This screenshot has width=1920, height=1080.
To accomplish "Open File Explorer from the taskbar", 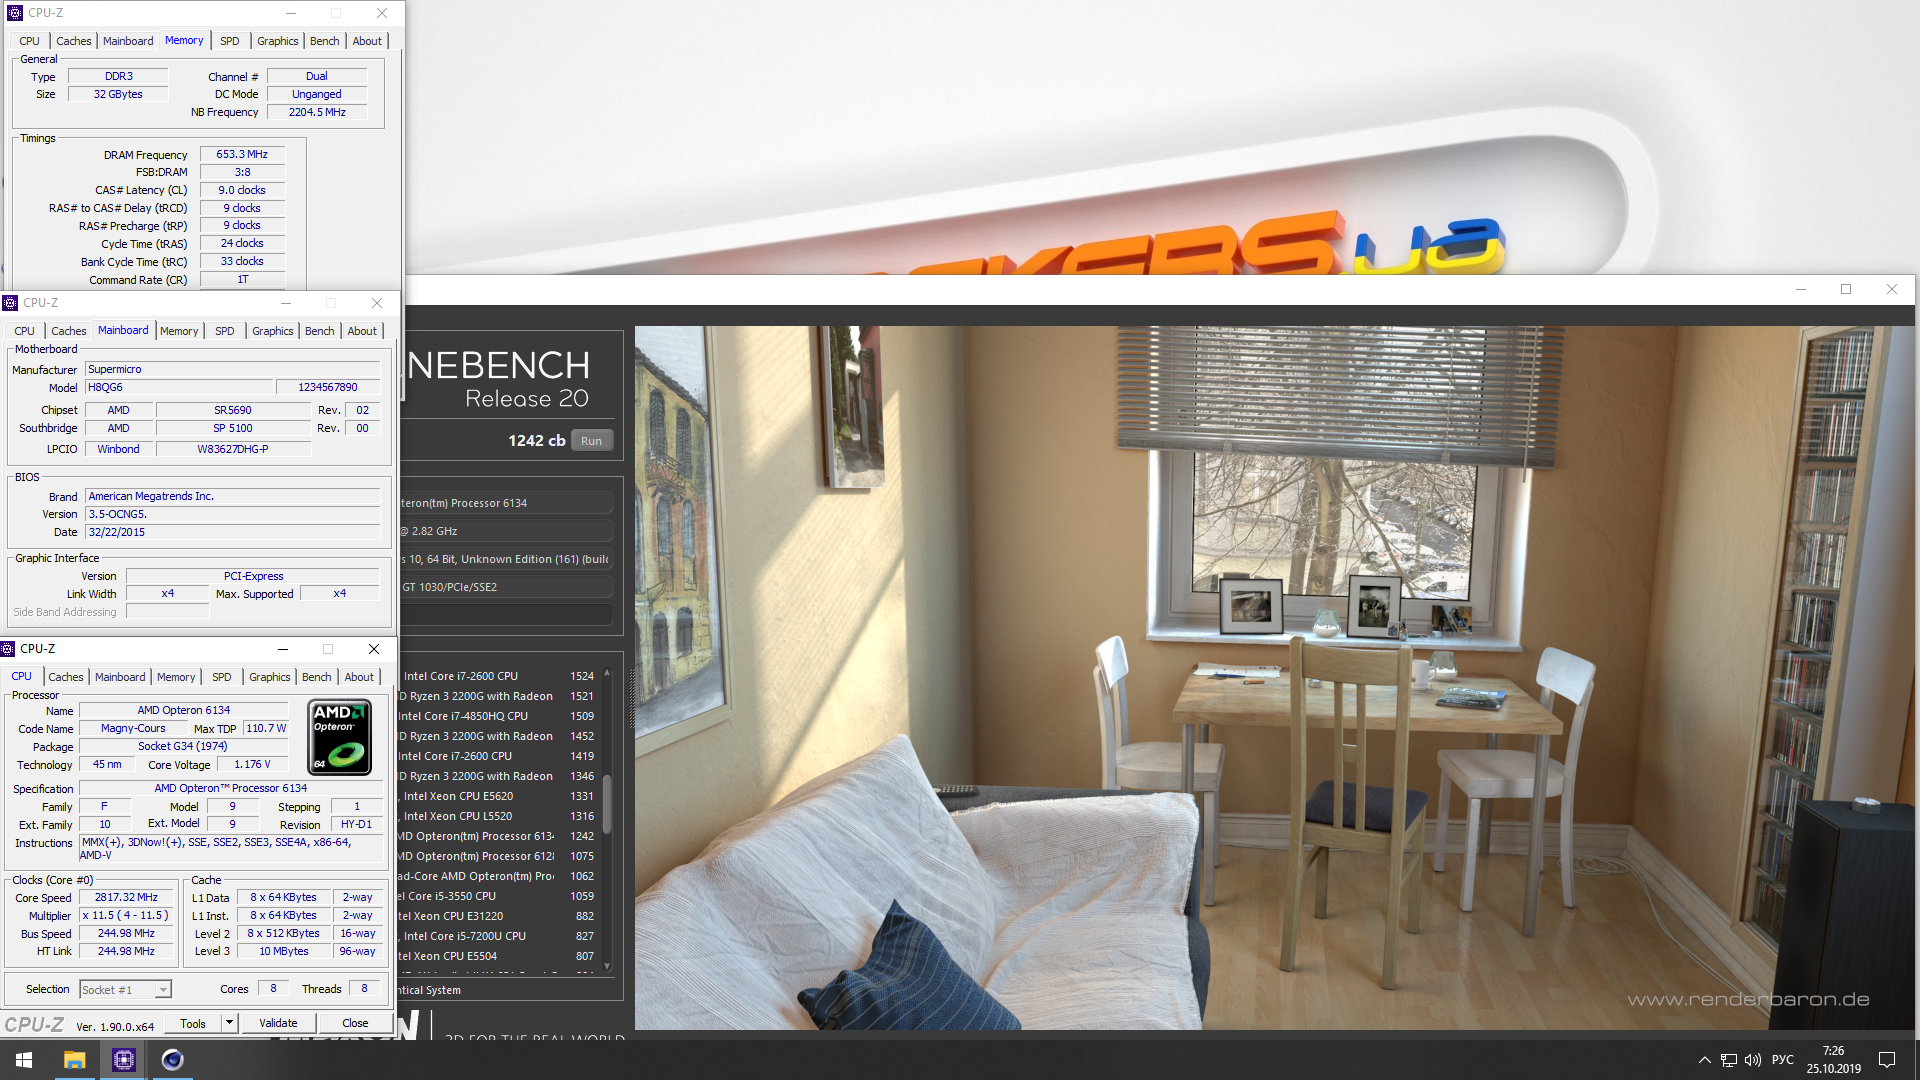I will 74,1060.
